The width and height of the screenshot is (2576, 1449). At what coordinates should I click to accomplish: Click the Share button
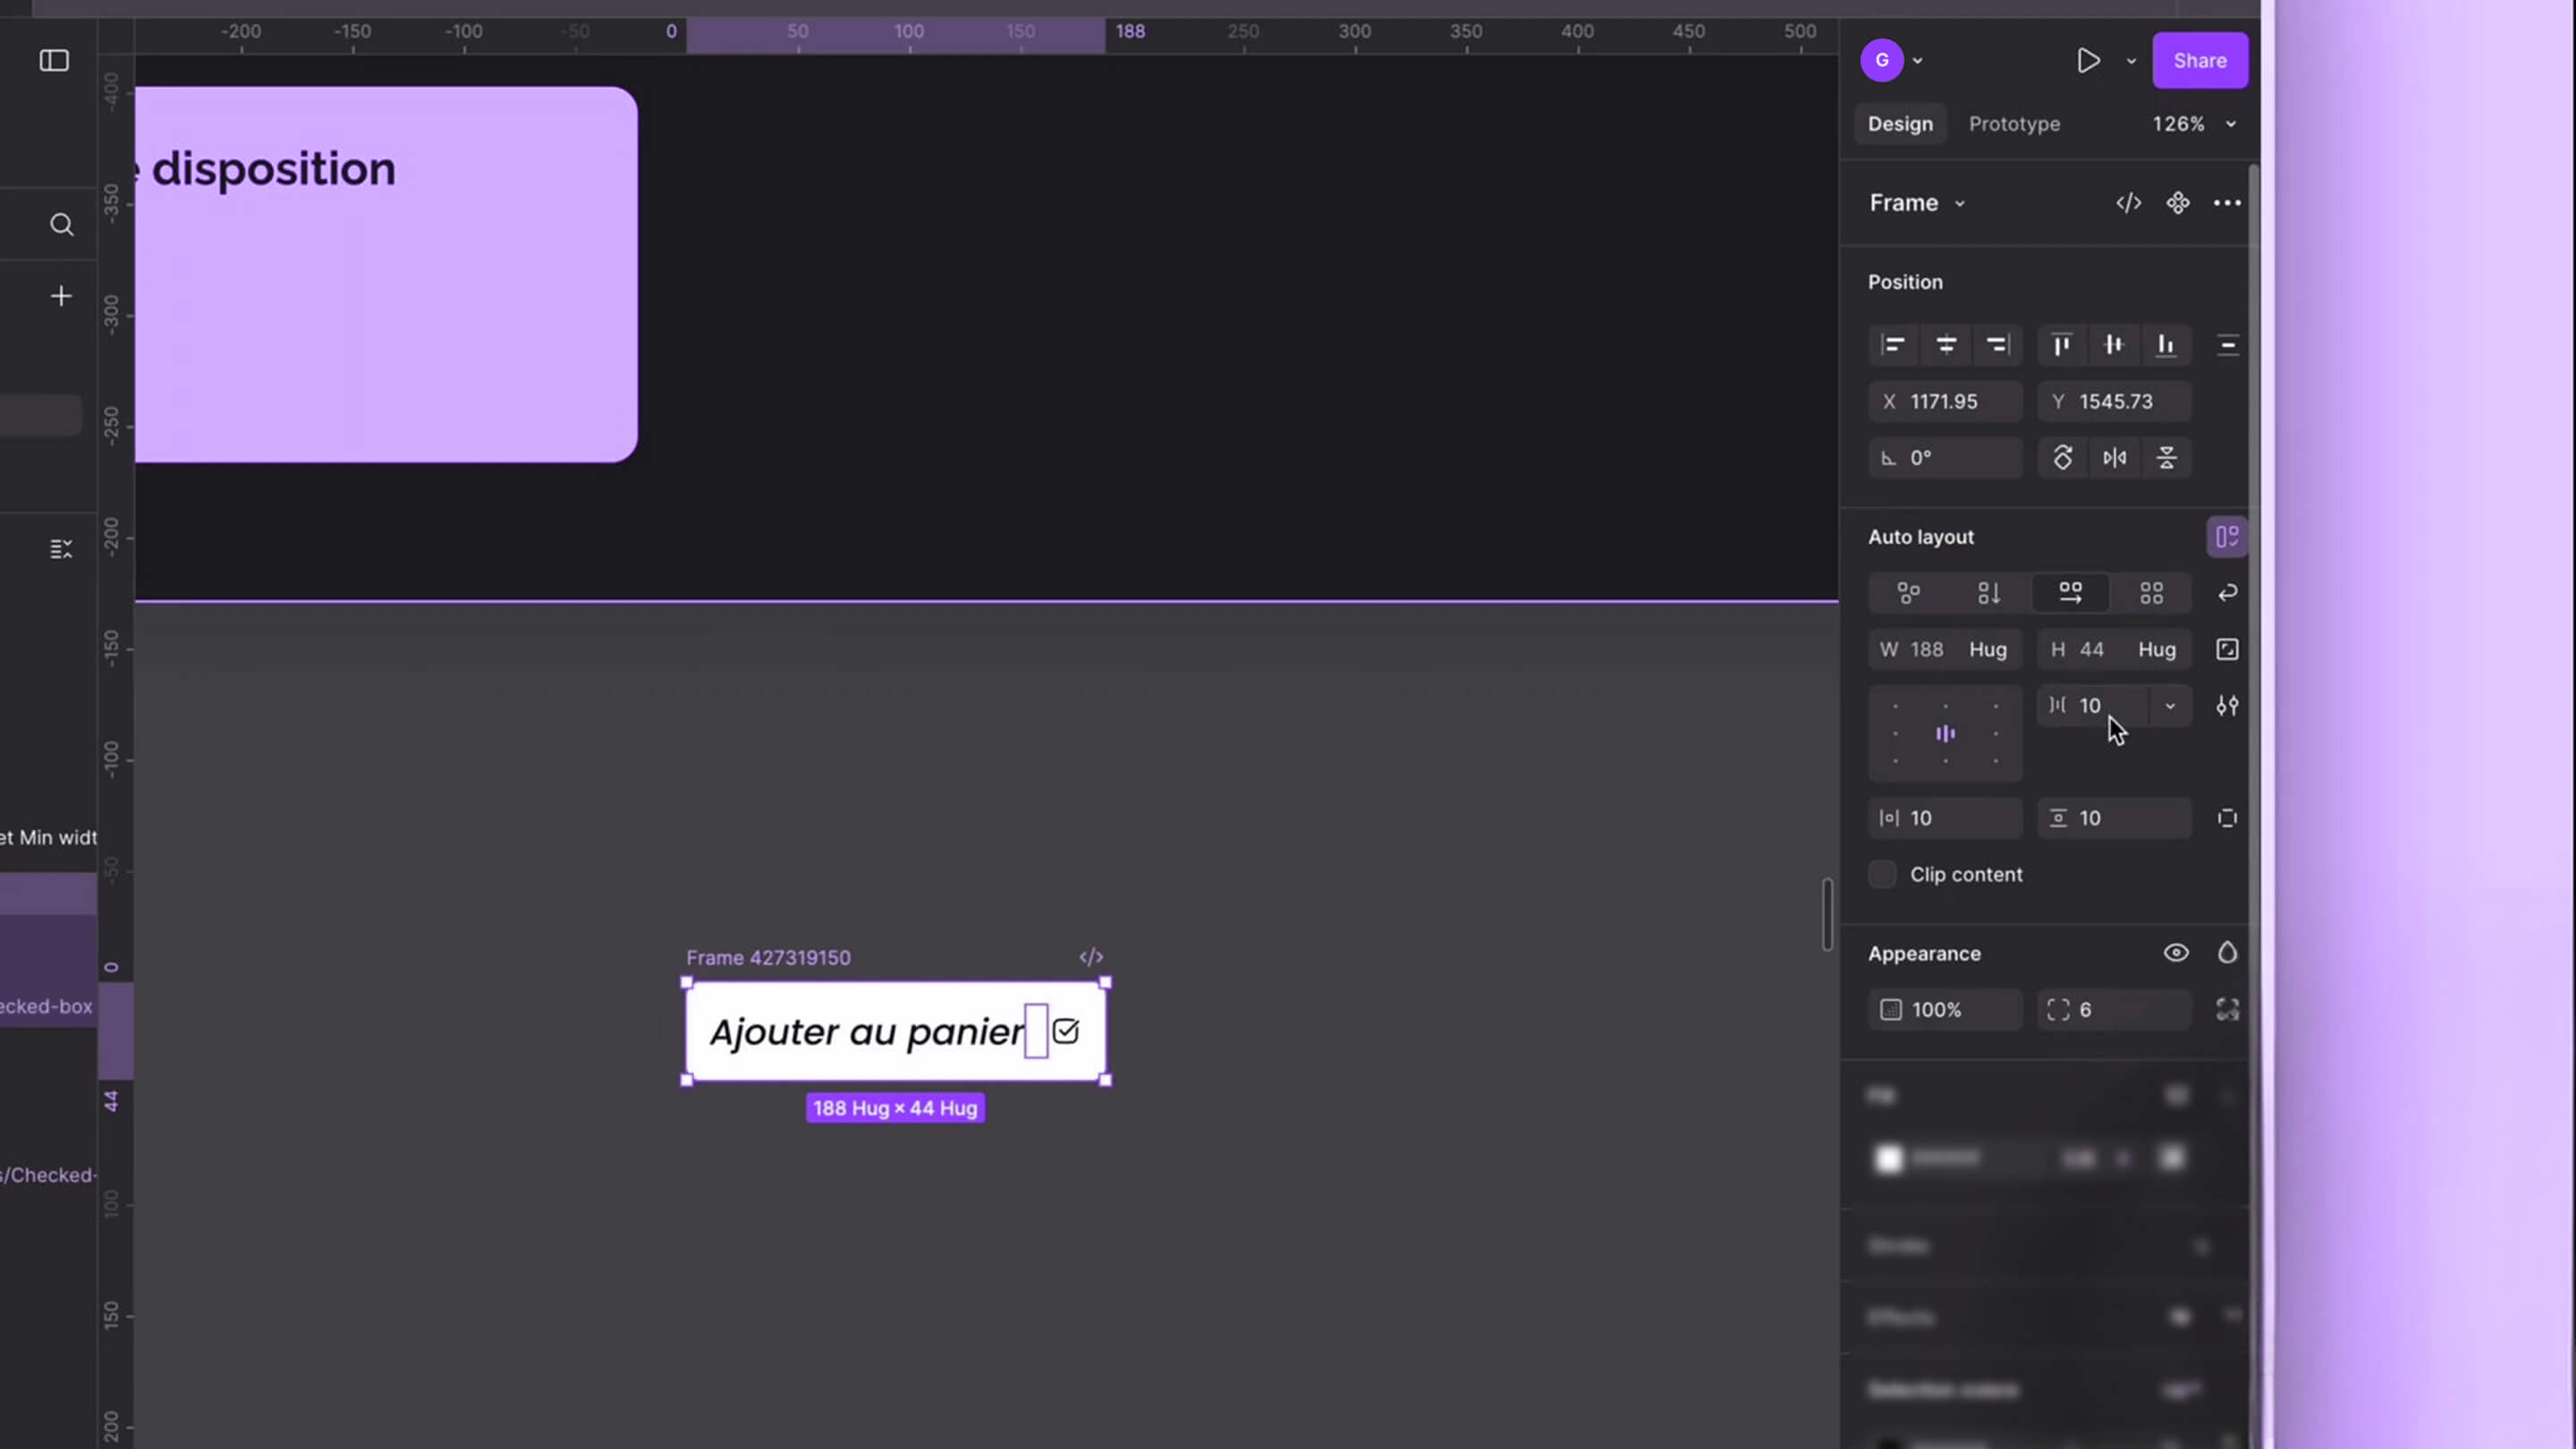click(x=2199, y=61)
